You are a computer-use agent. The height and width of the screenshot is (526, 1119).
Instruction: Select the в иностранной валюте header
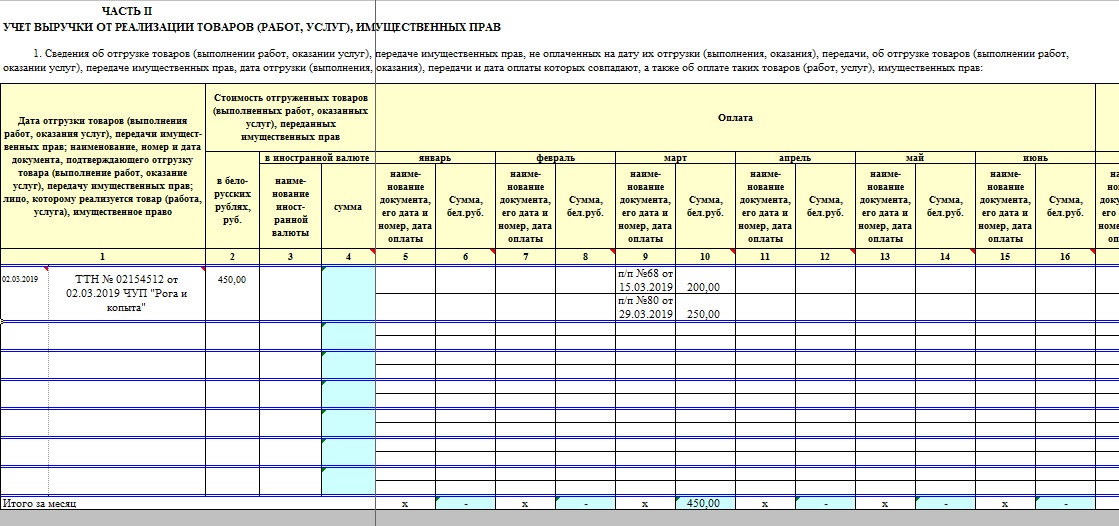coord(316,158)
